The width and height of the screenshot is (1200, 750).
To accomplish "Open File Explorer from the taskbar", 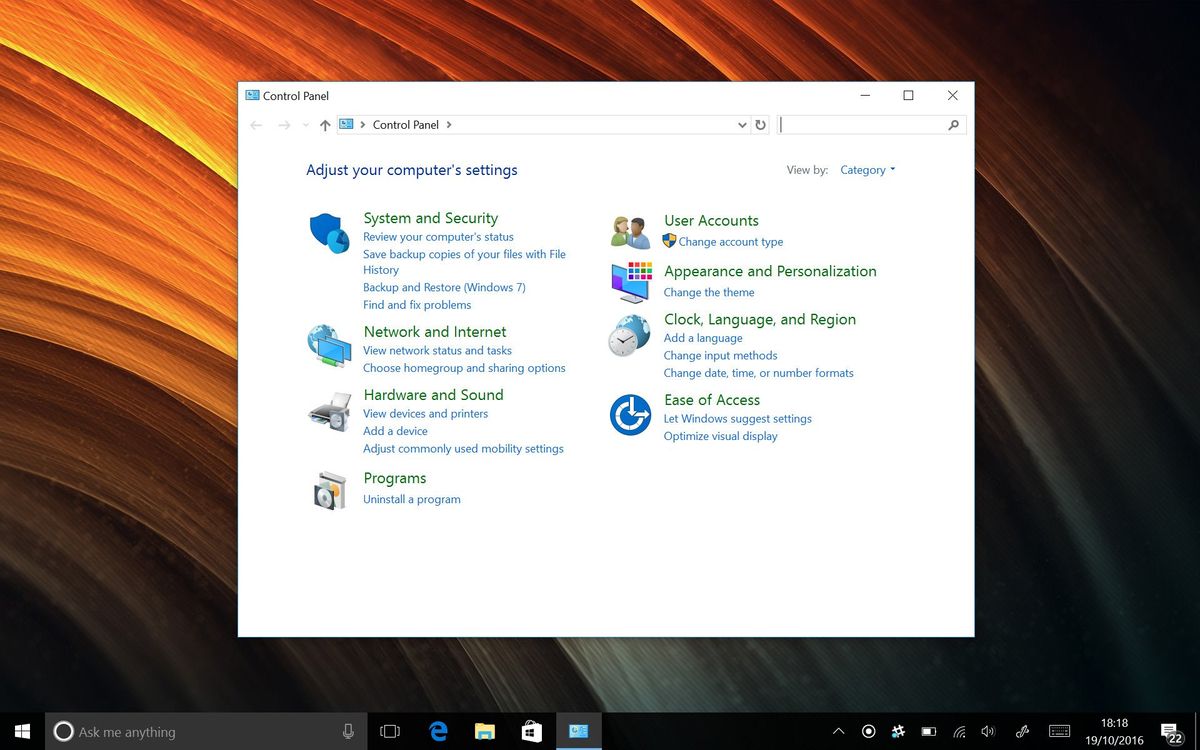I will 485,731.
